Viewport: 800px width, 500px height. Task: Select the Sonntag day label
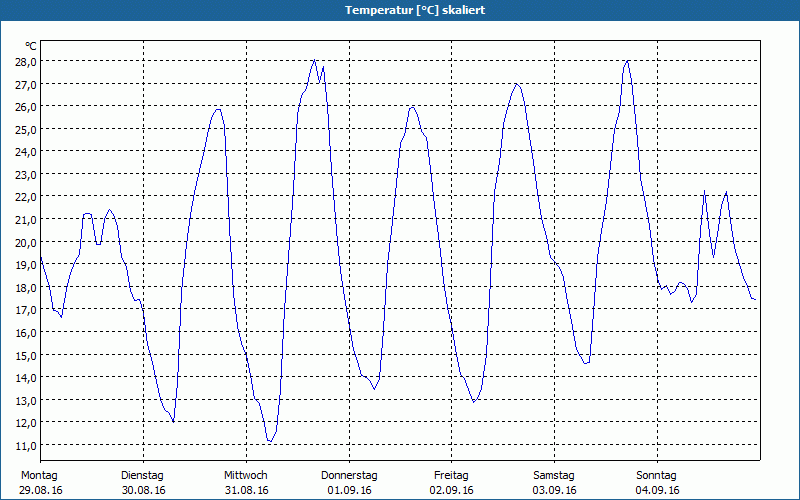point(657,475)
